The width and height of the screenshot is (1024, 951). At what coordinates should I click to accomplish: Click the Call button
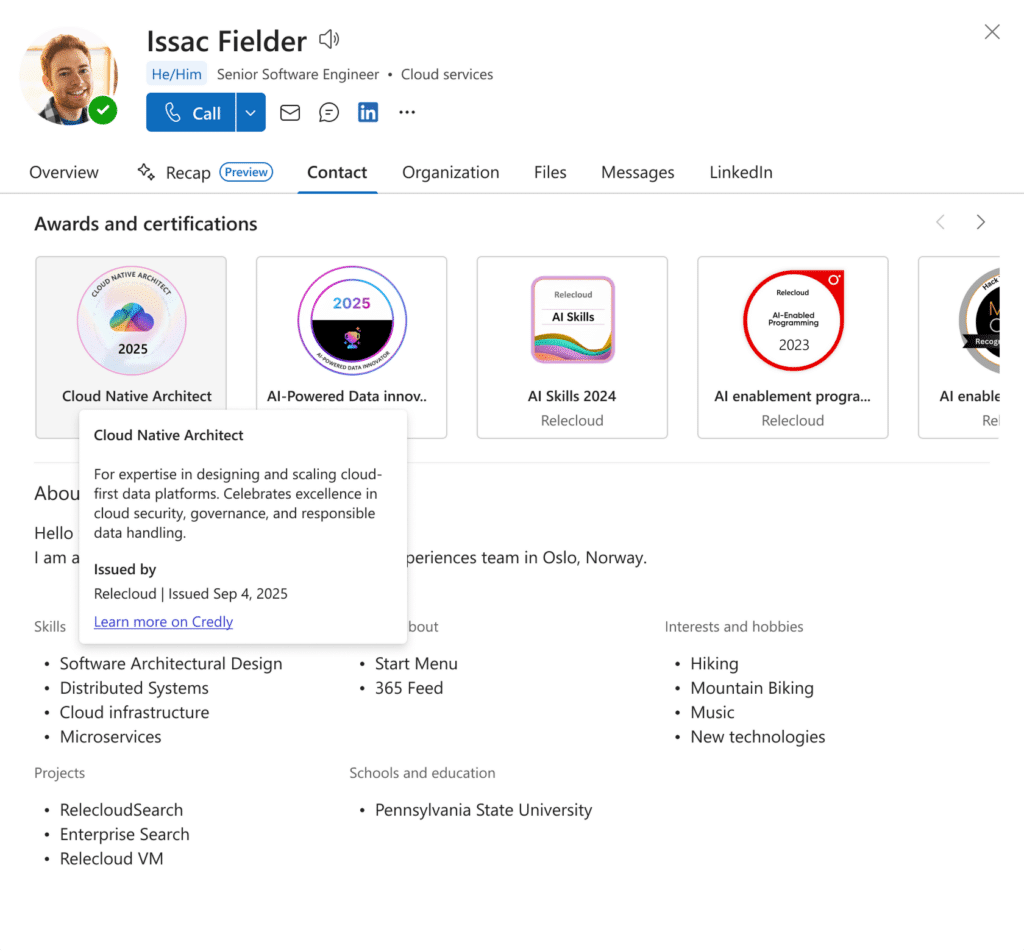pos(190,112)
